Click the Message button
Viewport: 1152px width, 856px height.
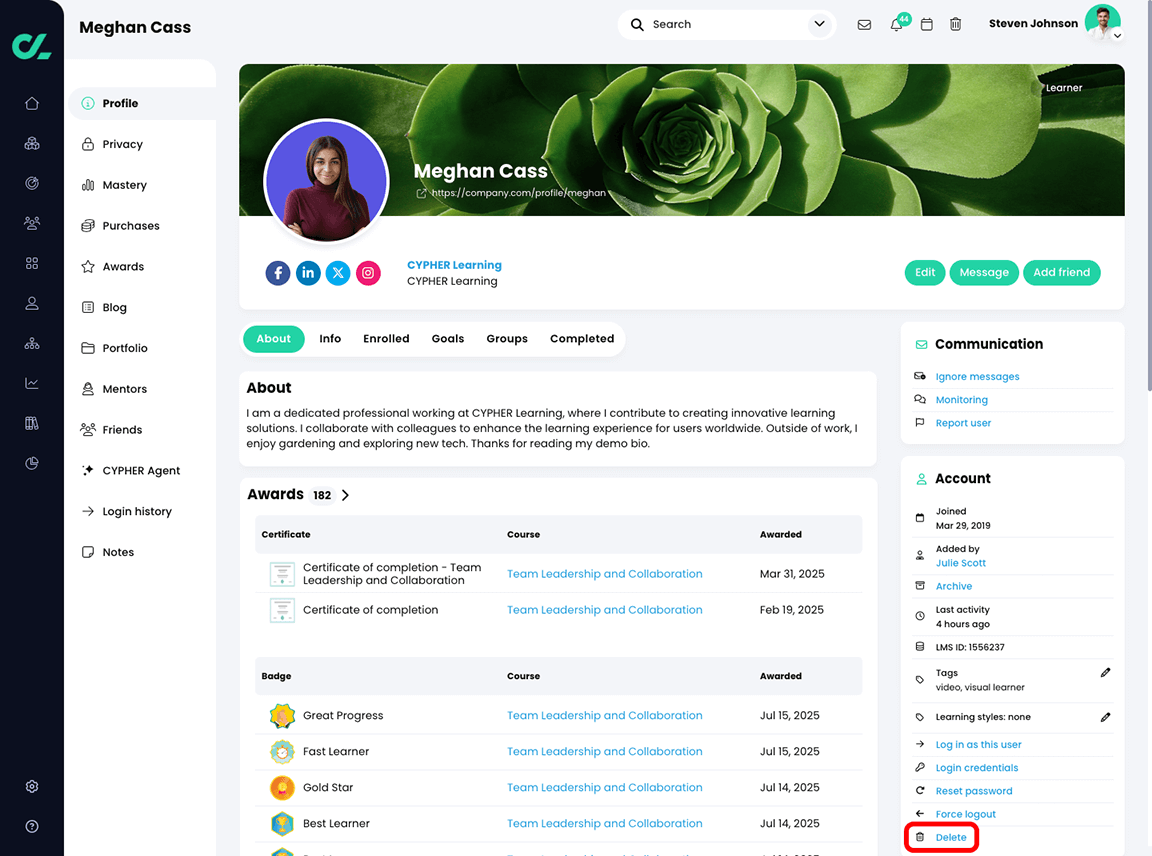point(984,272)
